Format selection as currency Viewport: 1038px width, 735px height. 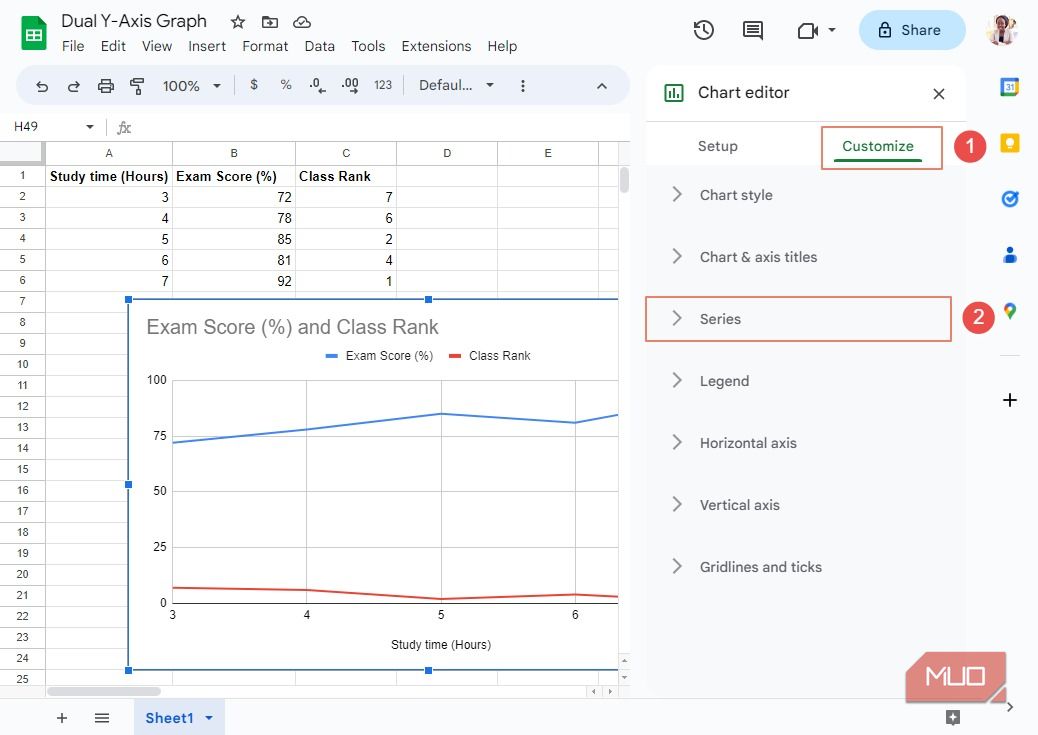point(253,86)
